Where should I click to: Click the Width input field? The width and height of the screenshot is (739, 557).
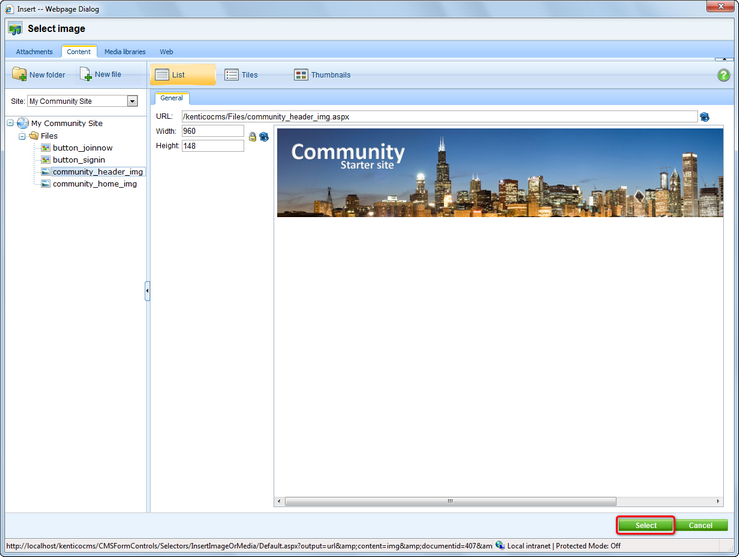pyautogui.click(x=213, y=131)
